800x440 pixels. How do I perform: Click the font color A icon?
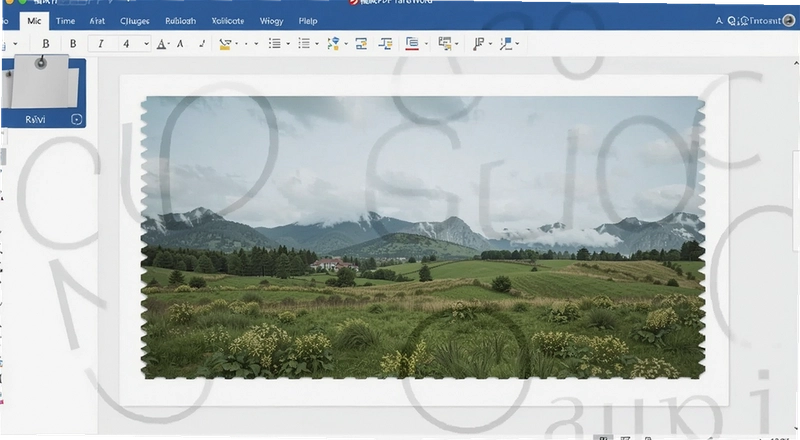click(161, 44)
